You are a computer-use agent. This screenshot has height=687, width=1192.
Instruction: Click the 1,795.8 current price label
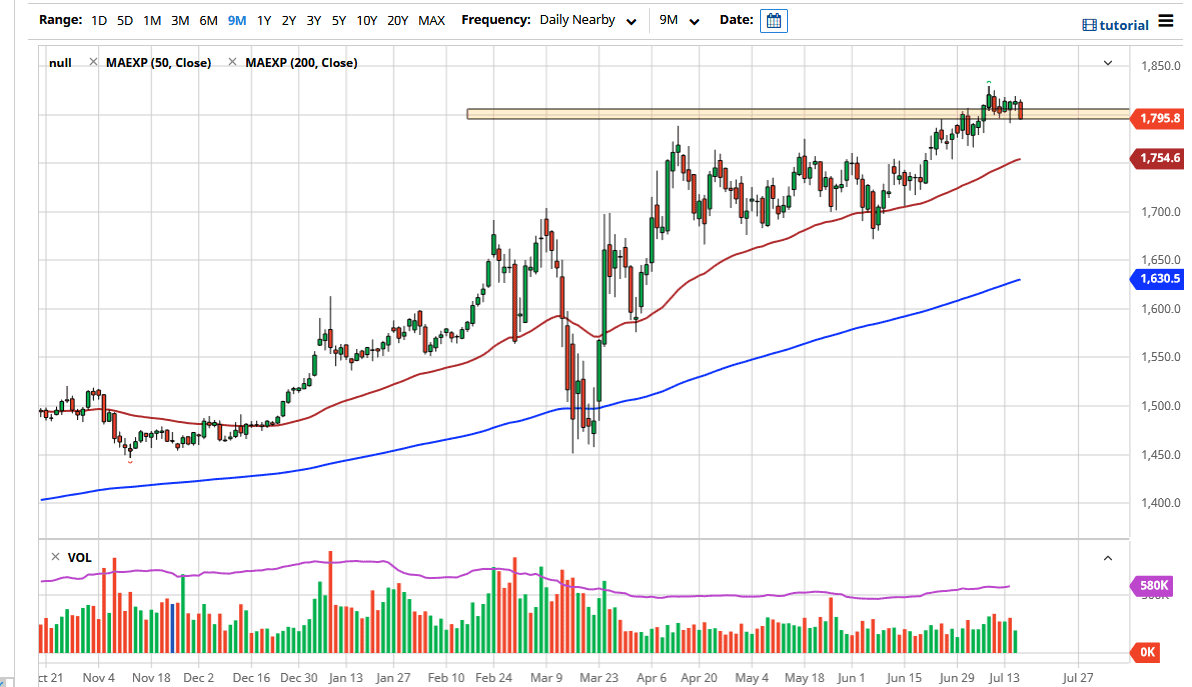click(1158, 119)
